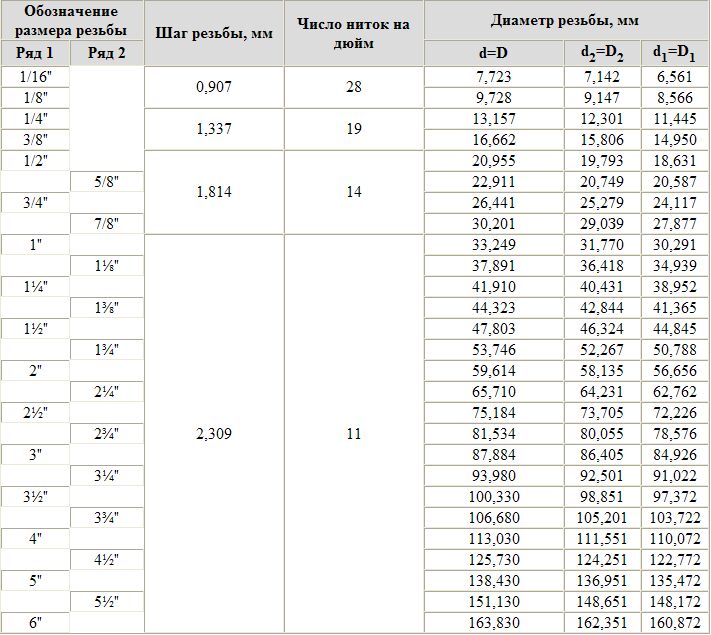The width and height of the screenshot is (711, 635).
Task: Select the 3¾" cell in Ряд 2
Action: (x=107, y=518)
